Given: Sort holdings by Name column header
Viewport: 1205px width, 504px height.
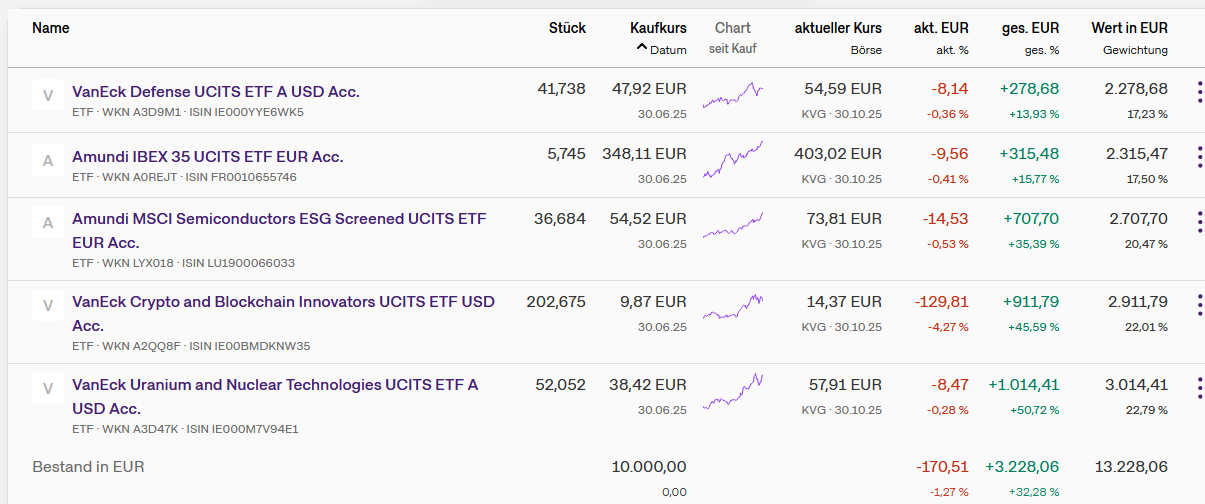Looking at the screenshot, I should (51, 28).
